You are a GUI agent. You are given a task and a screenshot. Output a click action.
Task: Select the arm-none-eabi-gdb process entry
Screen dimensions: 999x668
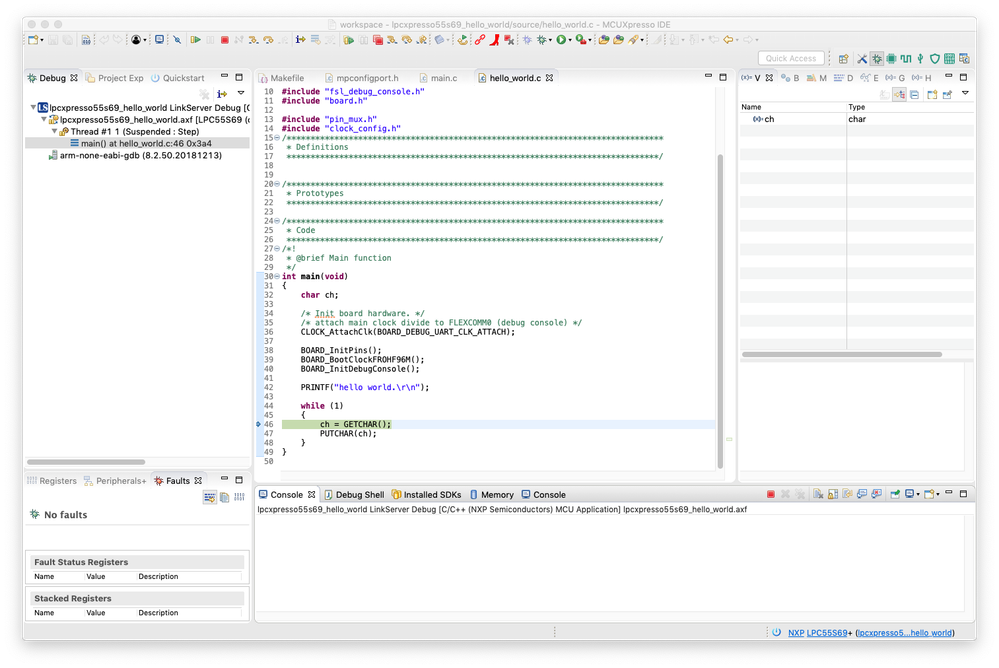click(135, 155)
